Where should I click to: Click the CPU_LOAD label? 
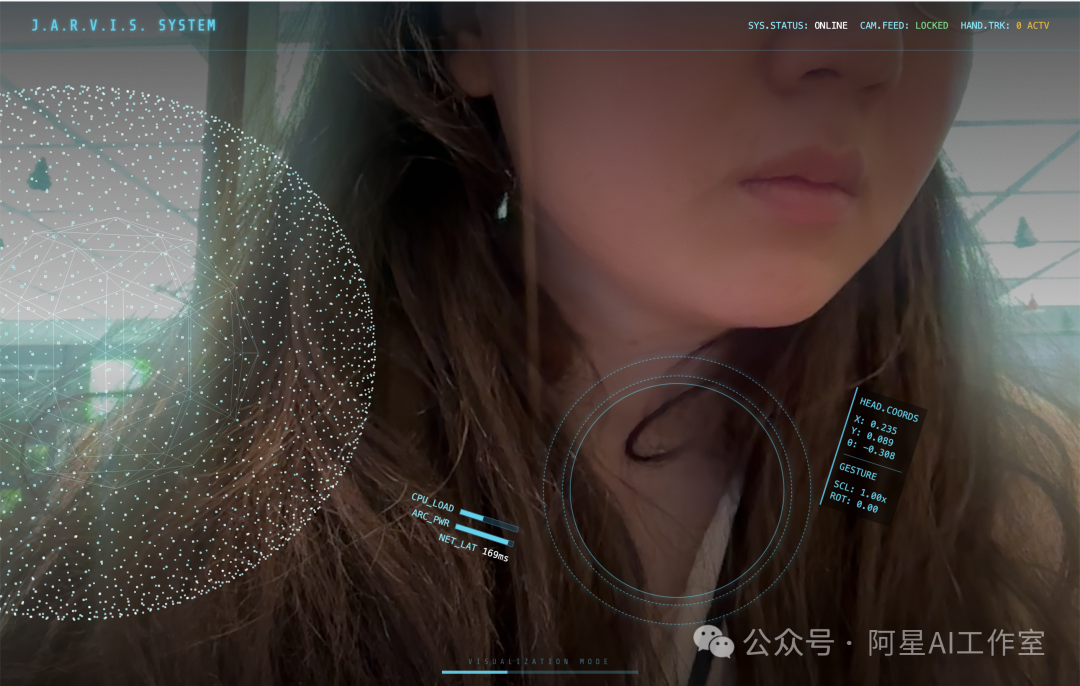pyautogui.click(x=433, y=501)
